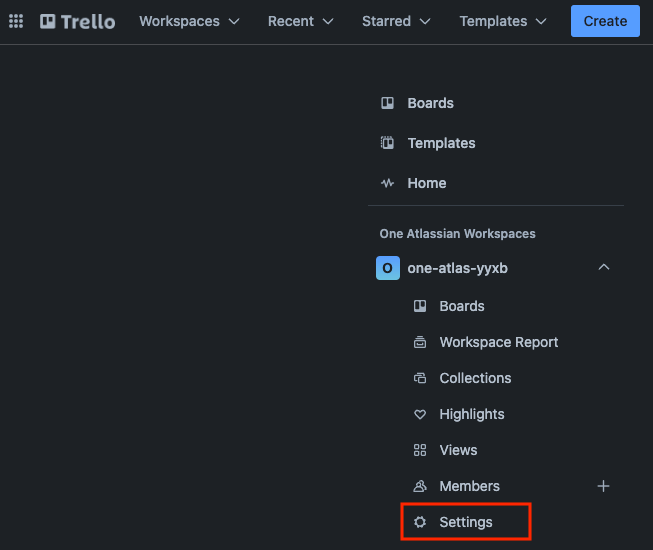
Task: Click the gear icon beside Settings
Action: (420, 522)
